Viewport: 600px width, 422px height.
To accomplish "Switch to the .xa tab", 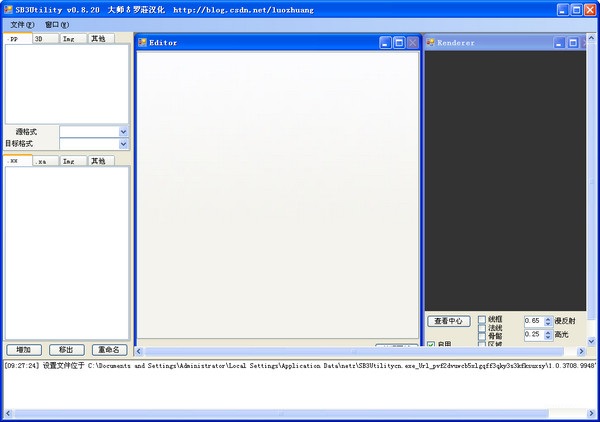I will point(46,161).
